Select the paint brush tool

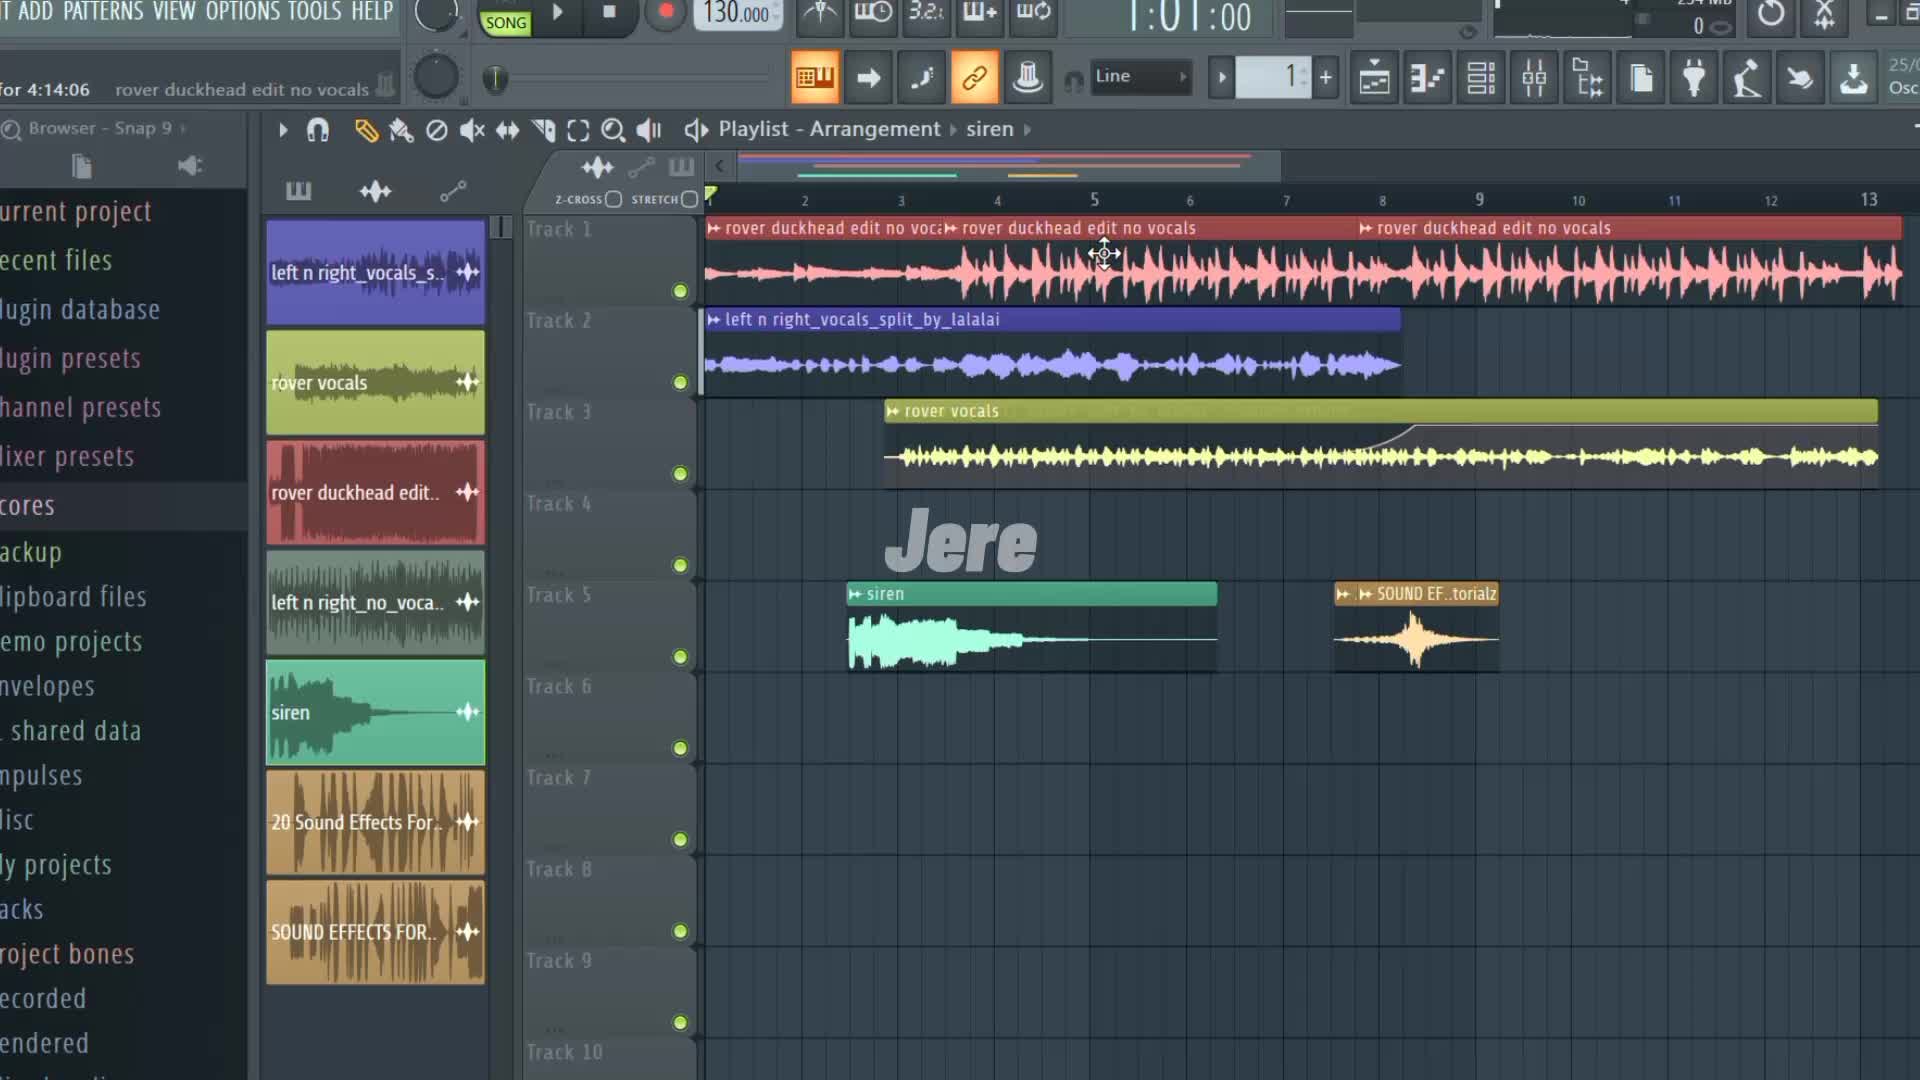[401, 130]
